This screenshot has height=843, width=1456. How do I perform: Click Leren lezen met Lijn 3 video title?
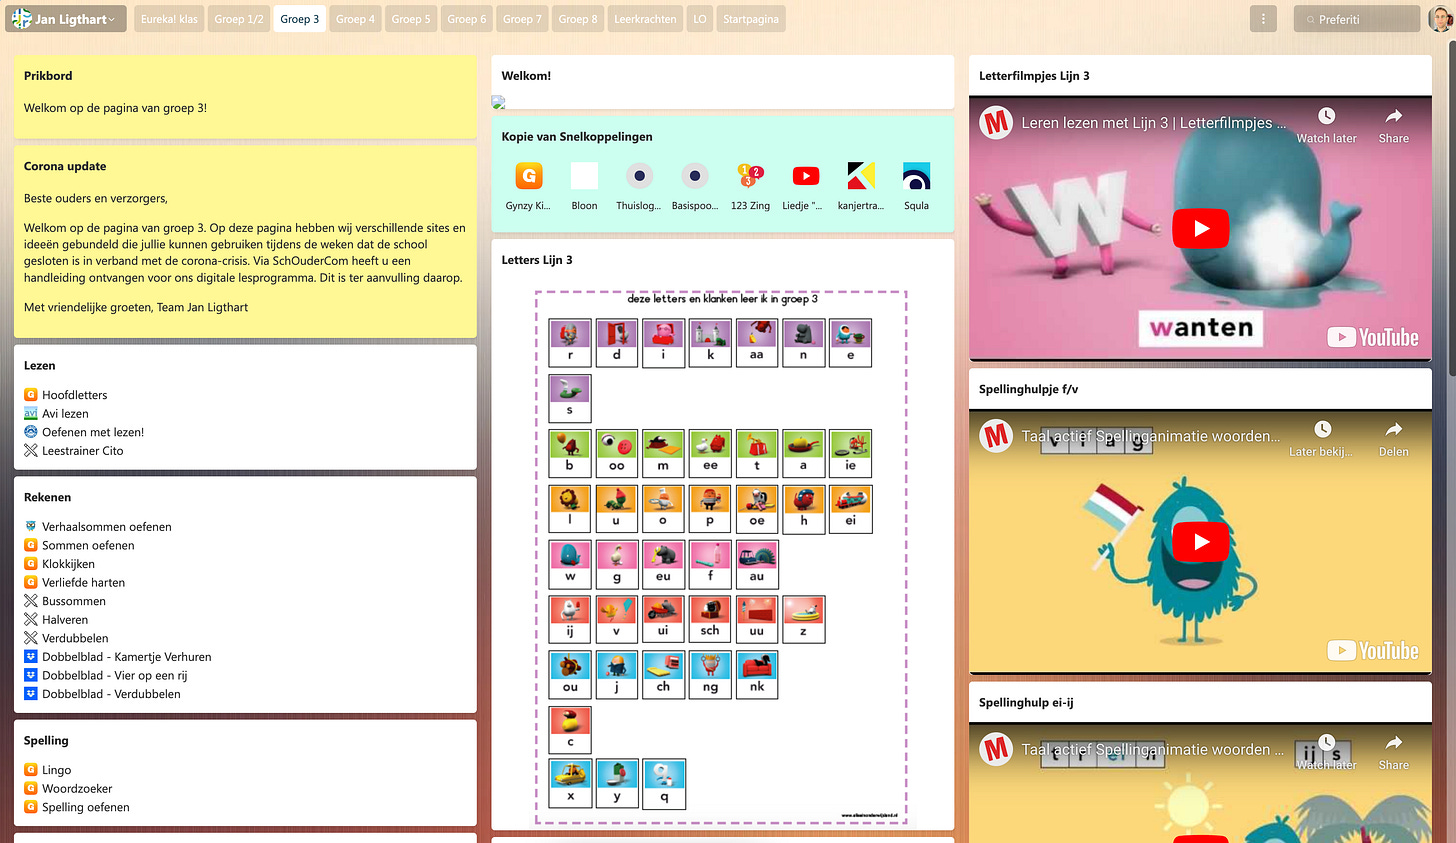tap(1153, 123)
